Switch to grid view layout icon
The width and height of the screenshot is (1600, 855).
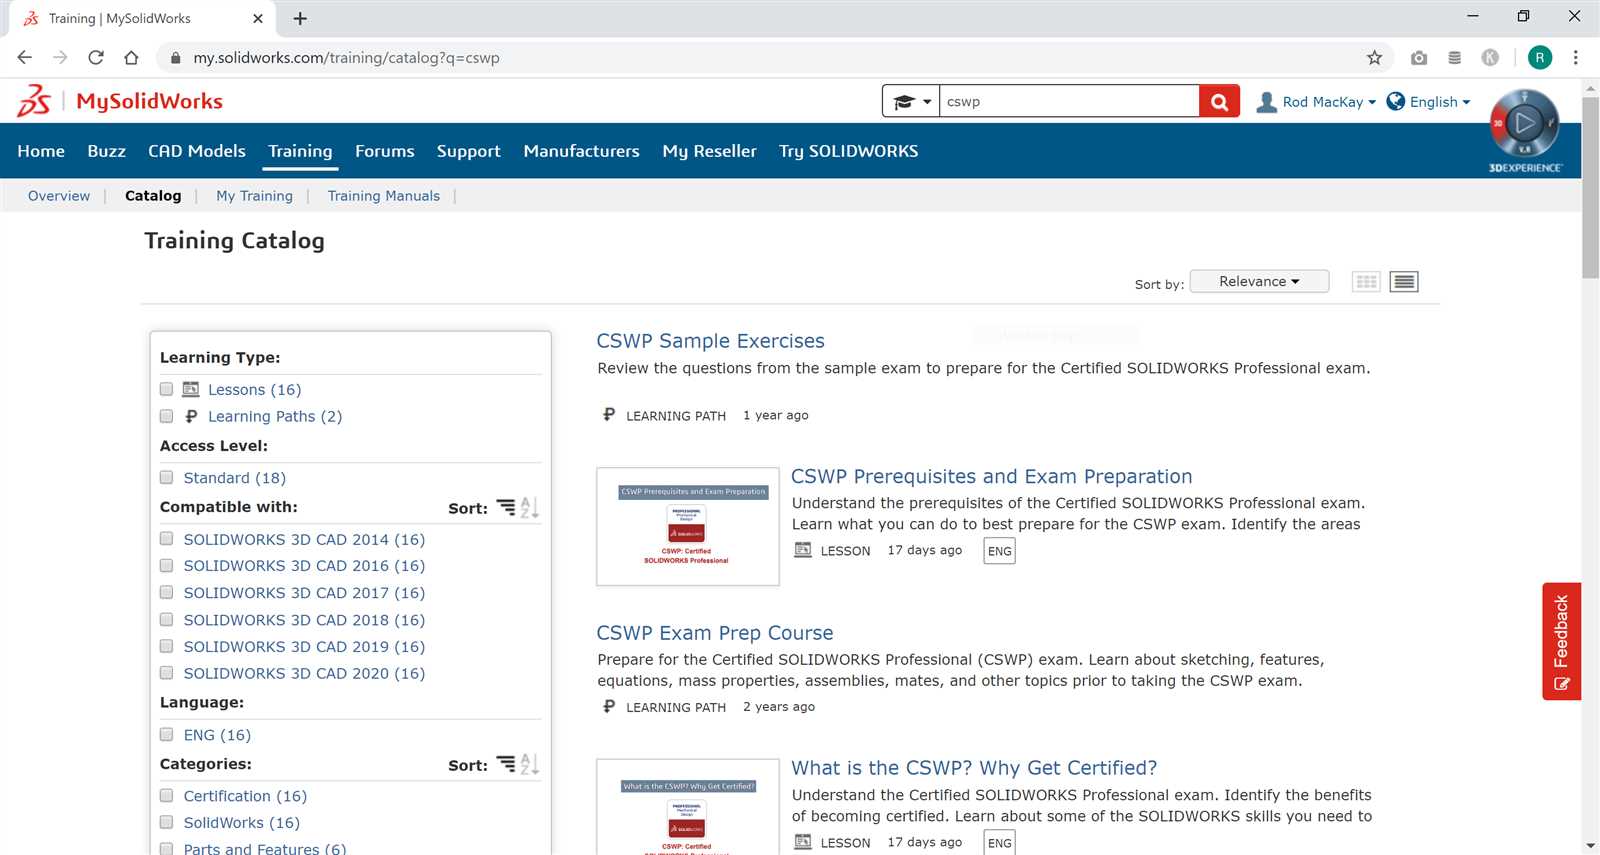(x=1366, y=282)
